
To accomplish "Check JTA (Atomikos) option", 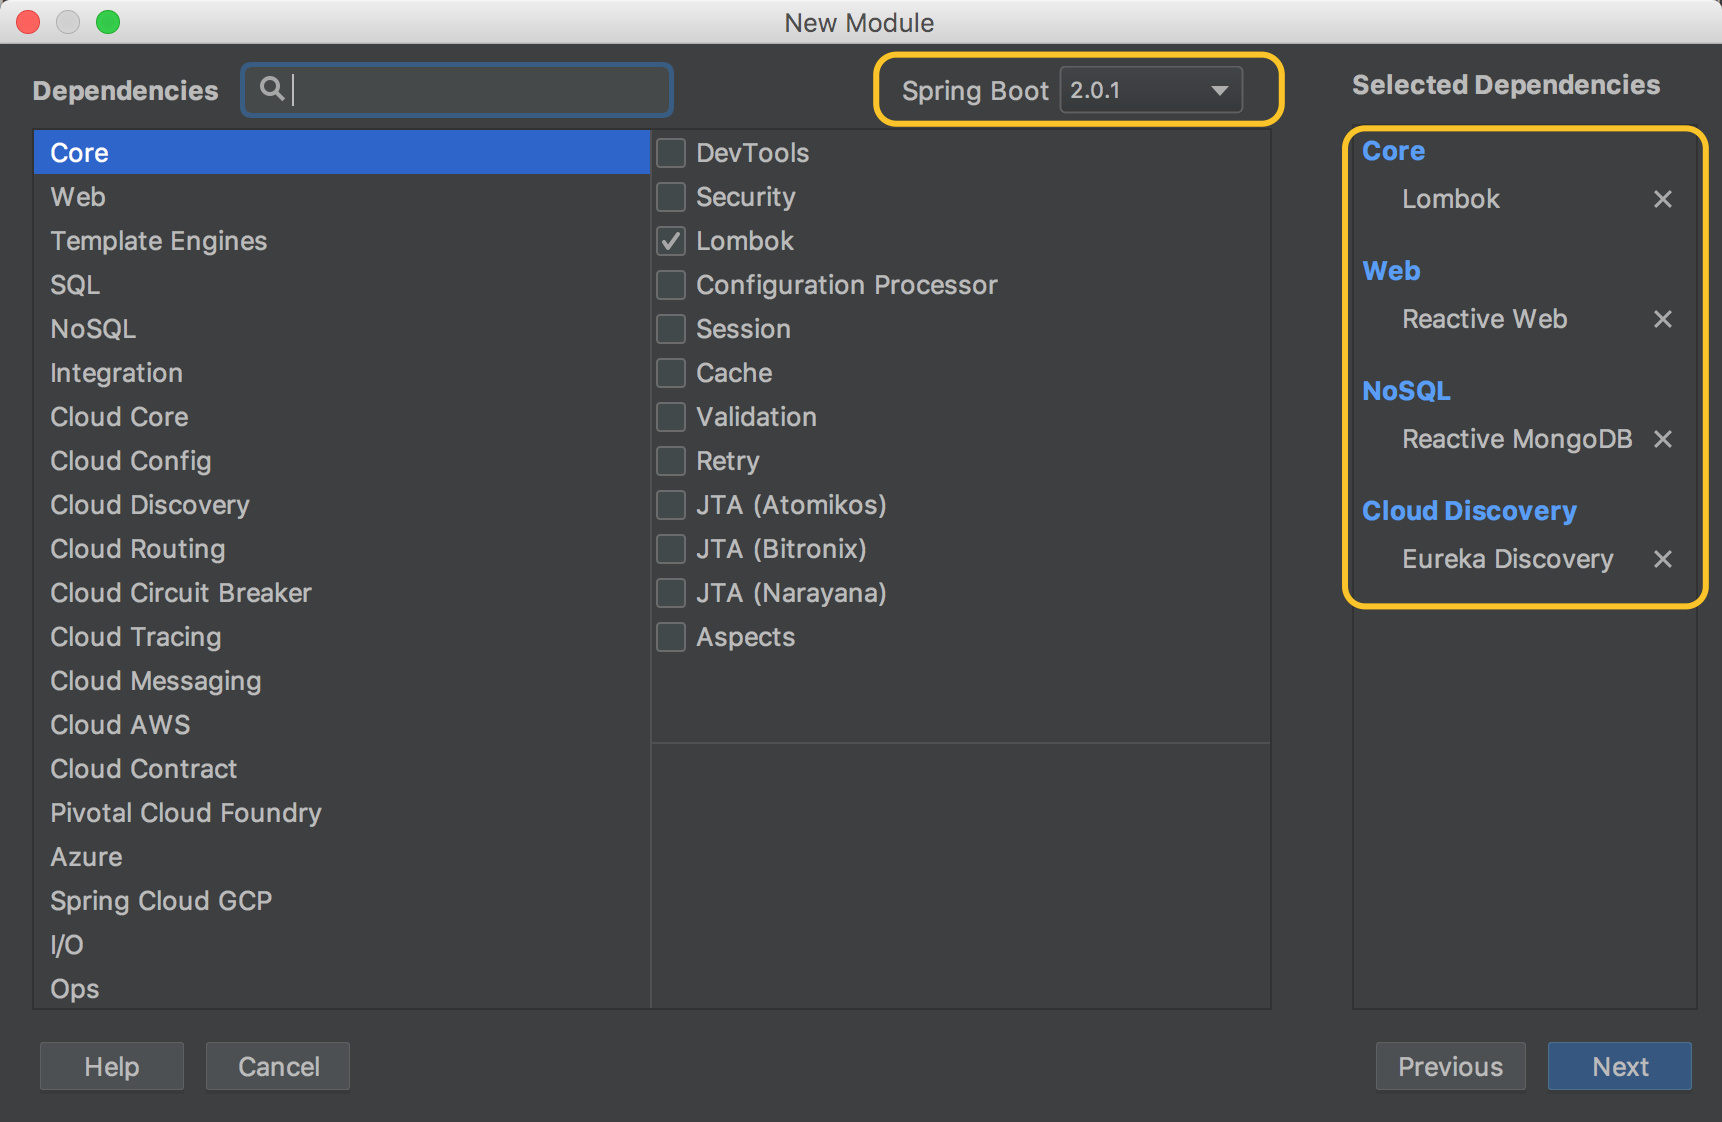I will [671, 505].
